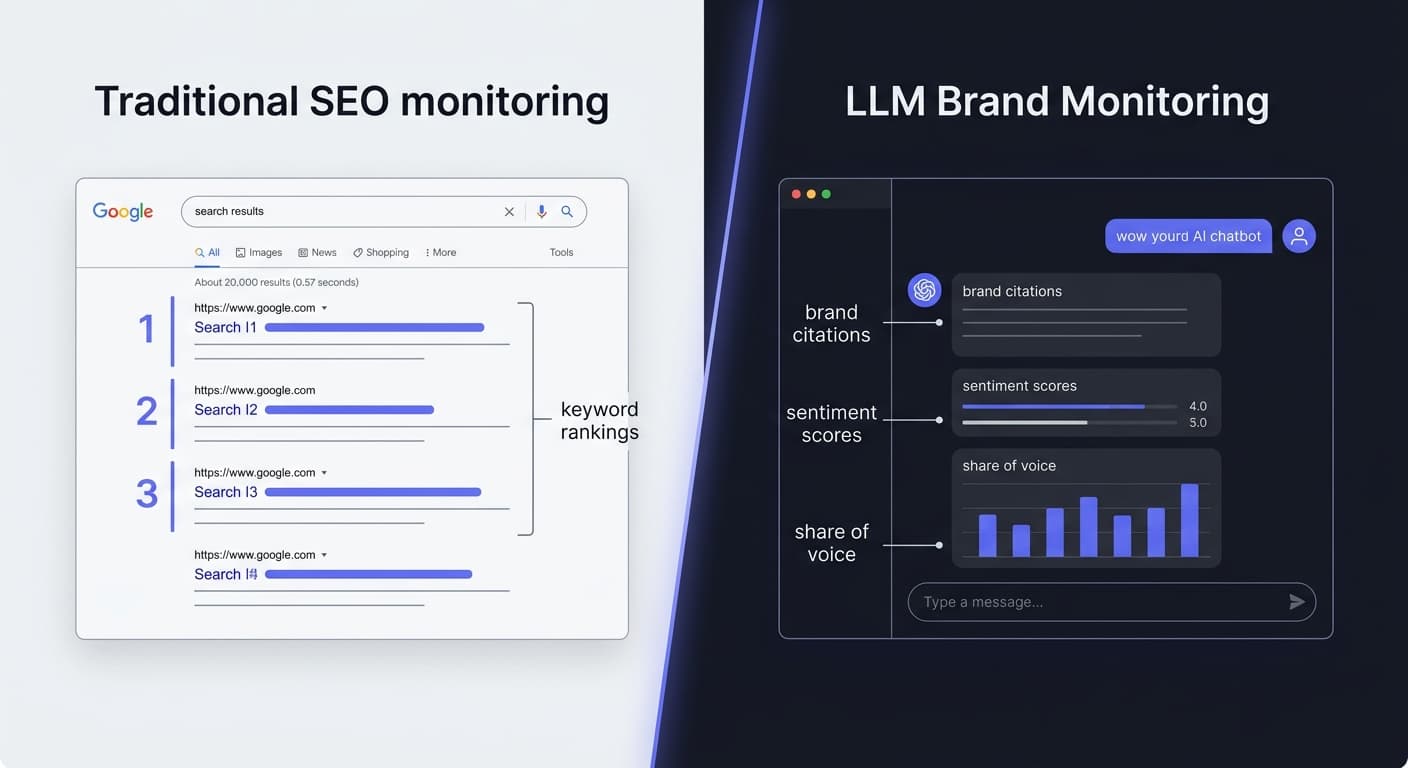Click the Google logo
The image size is (1408, 768).
(123, 211)
